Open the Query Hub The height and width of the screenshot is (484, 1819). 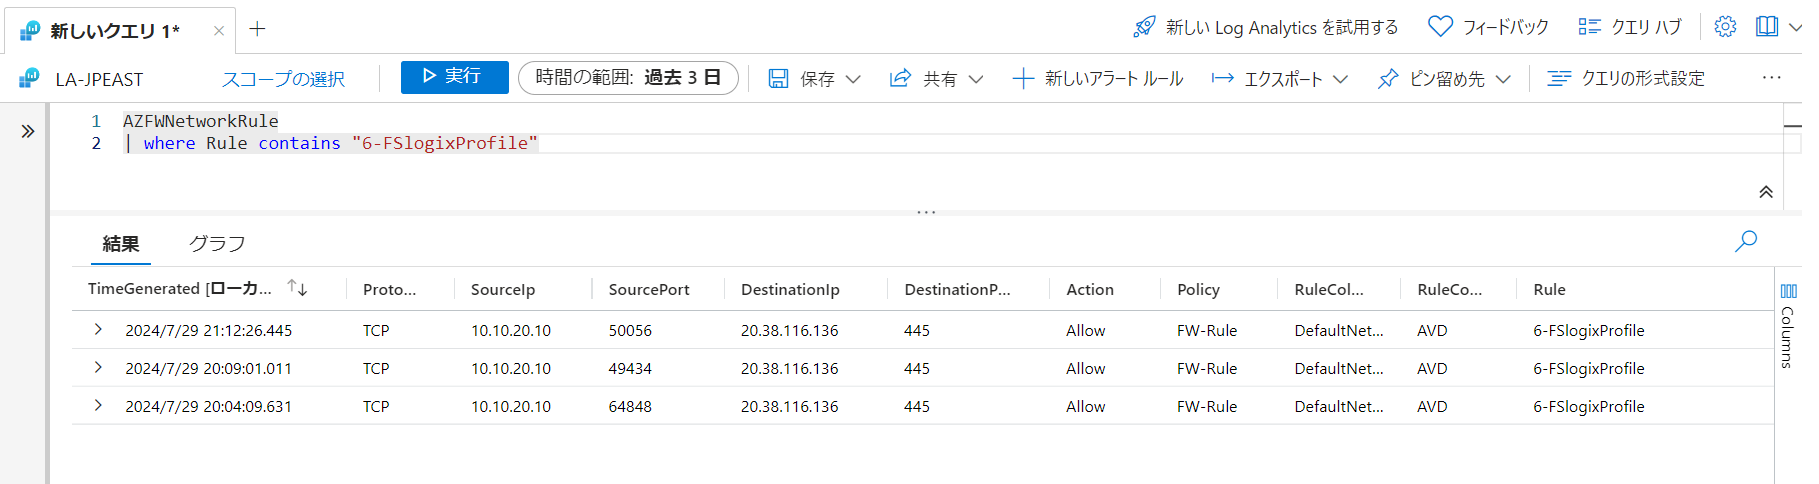[1630, 27]
